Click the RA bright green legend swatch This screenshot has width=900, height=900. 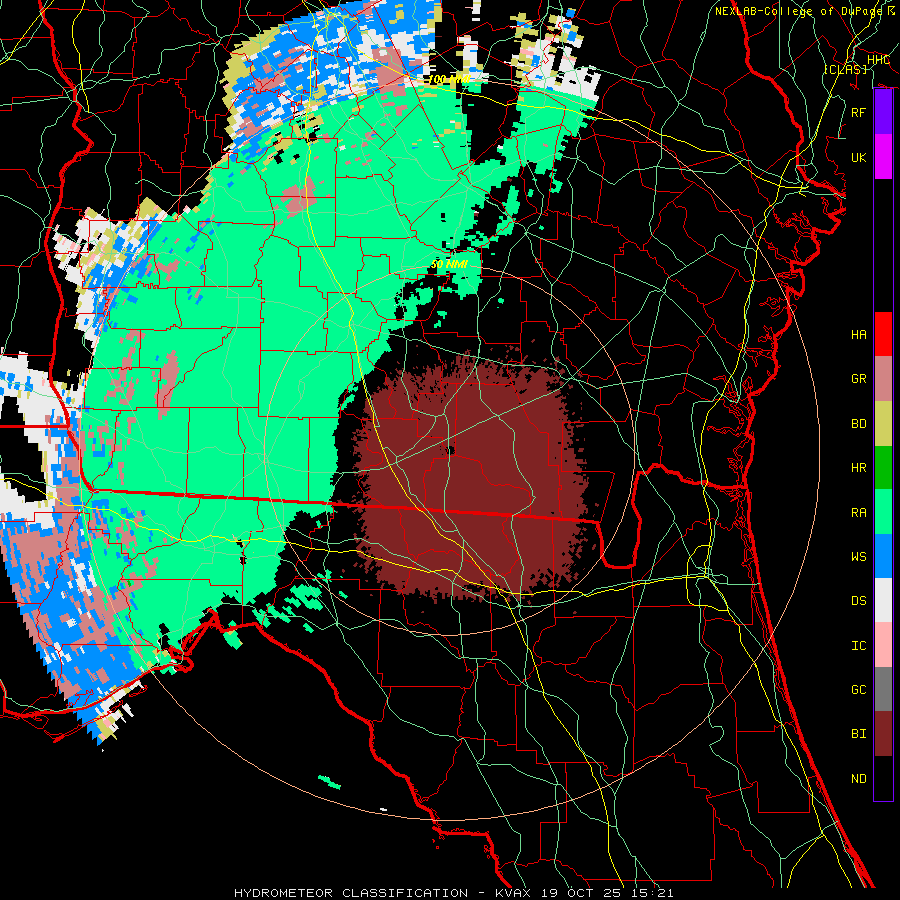[883, 512]
